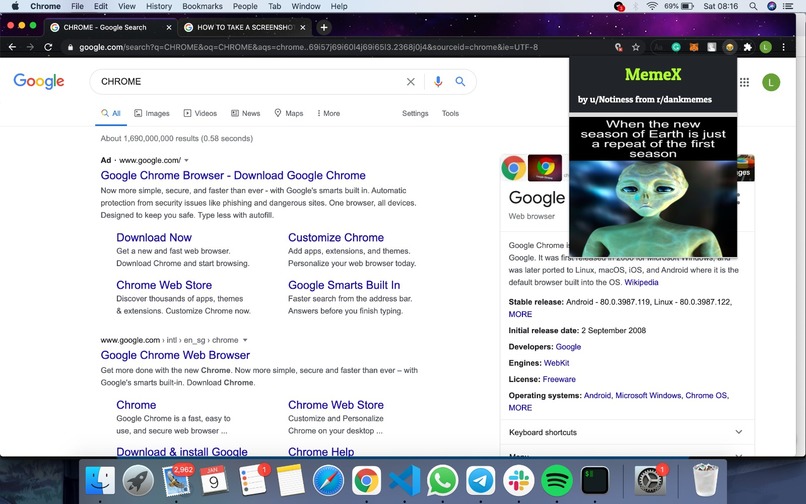Close the HOW TO TAKE A SCREENSHOT tab
The image size is (806, 504).
(303, 27)
